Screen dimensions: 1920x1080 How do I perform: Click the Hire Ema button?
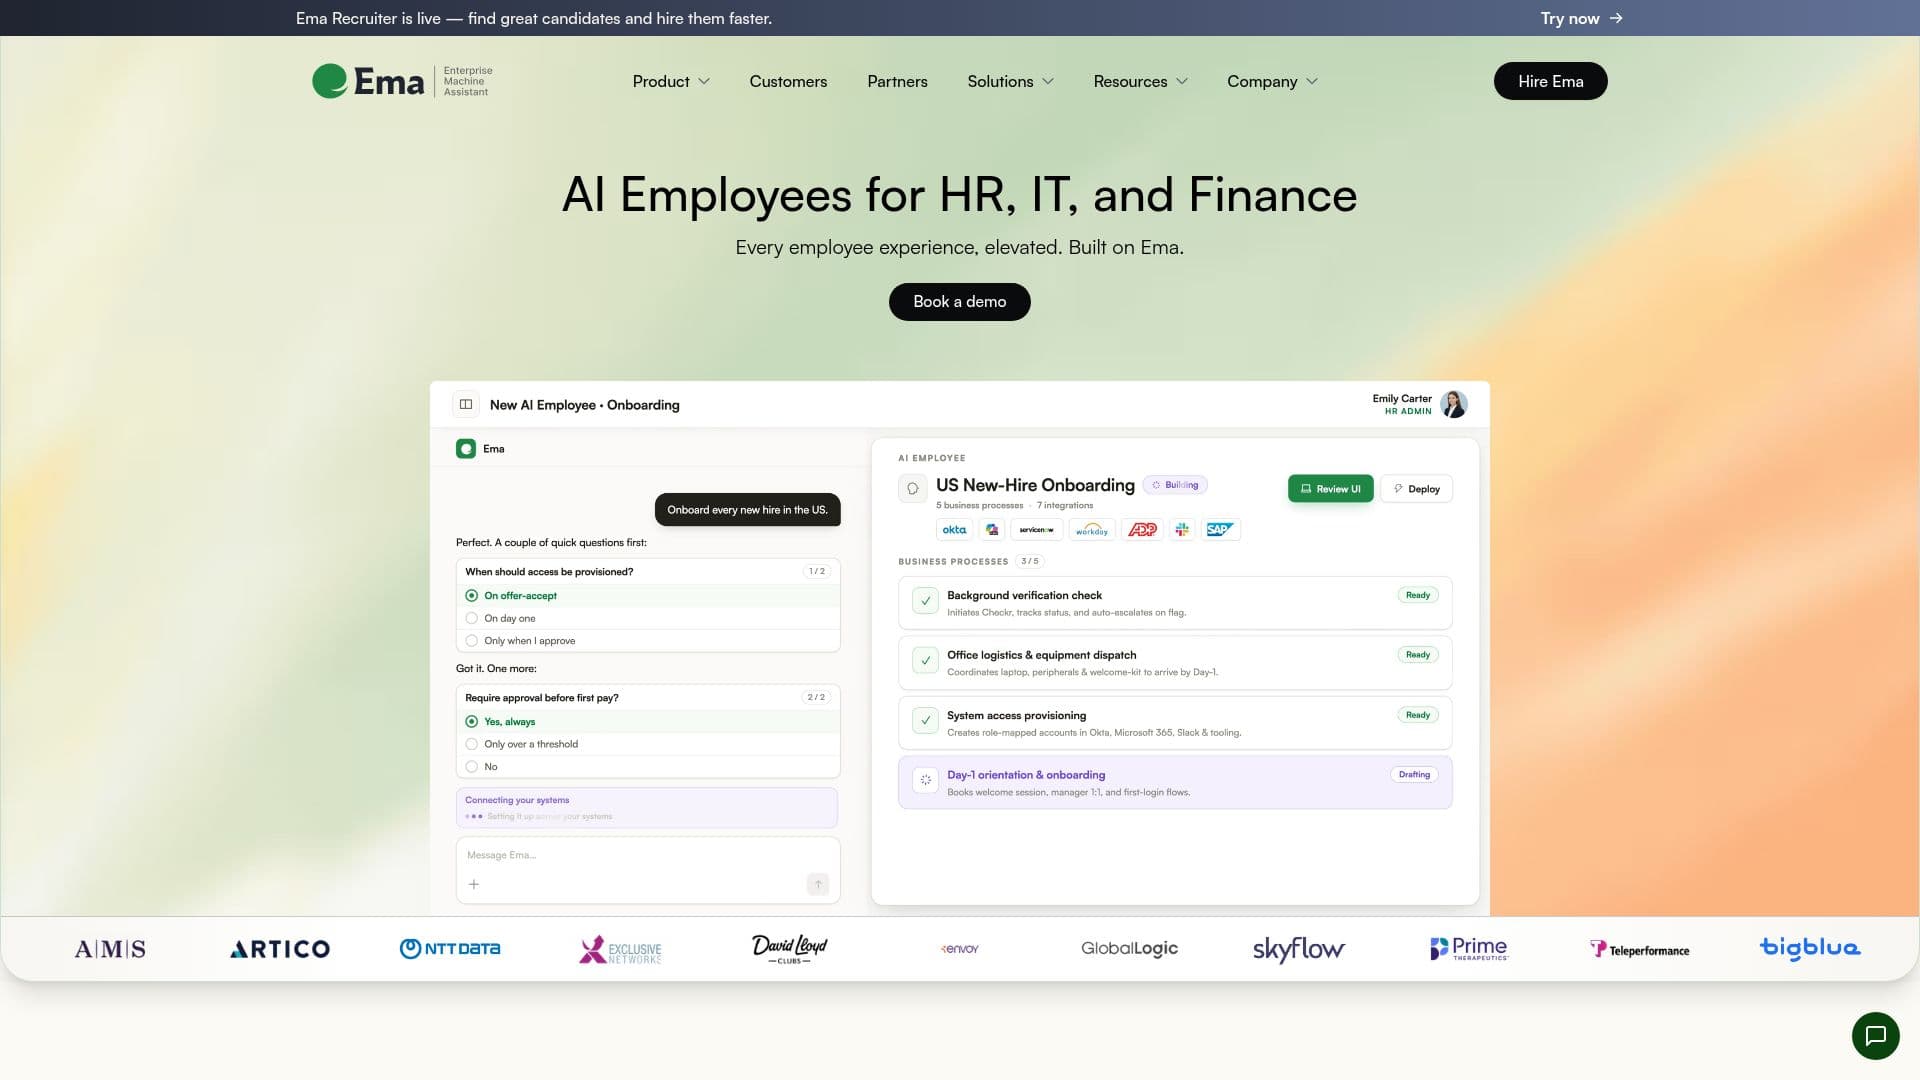click(x=1550, y=81)
